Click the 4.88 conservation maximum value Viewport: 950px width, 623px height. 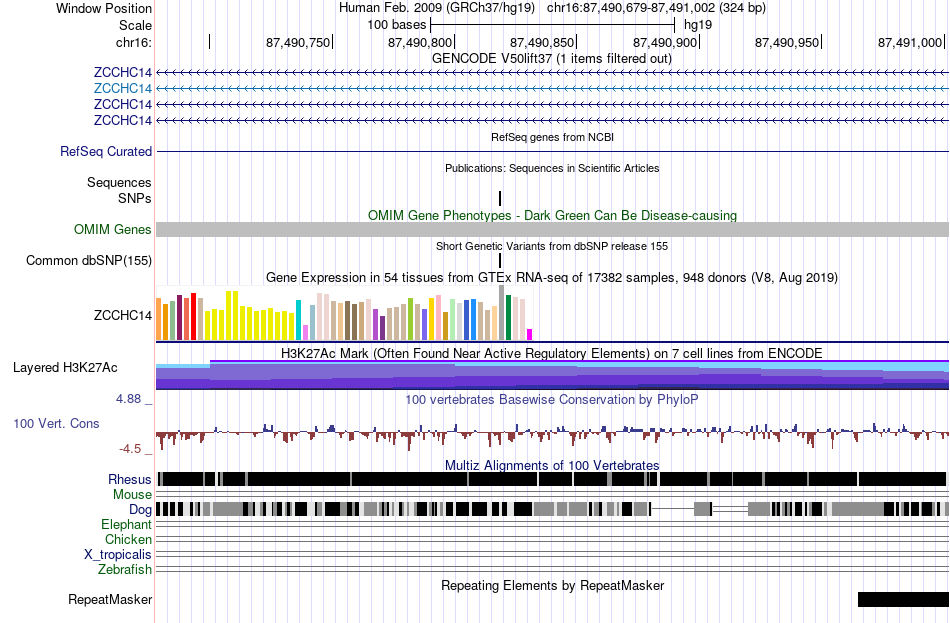click(x=128, y=399)
